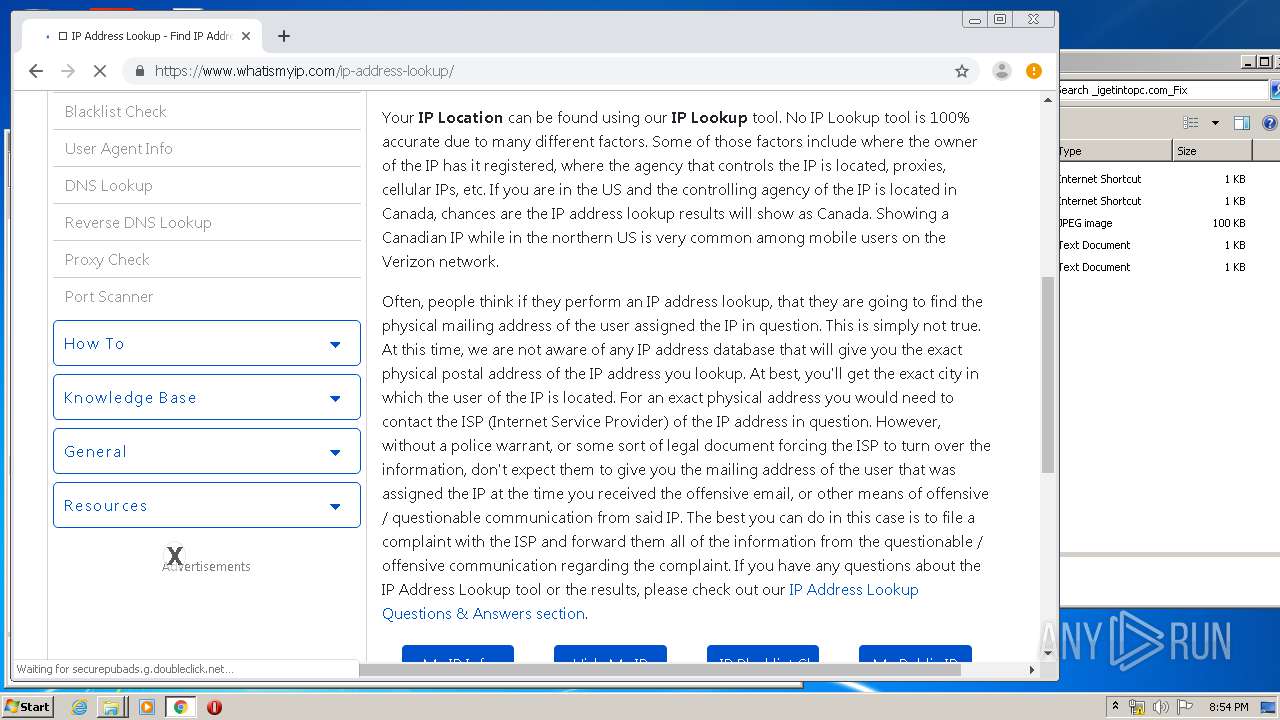The width and height of the screenshot is (1280, 720).
Task: Select the second Text Document row in Explorer
Action: click(1155, 267)
